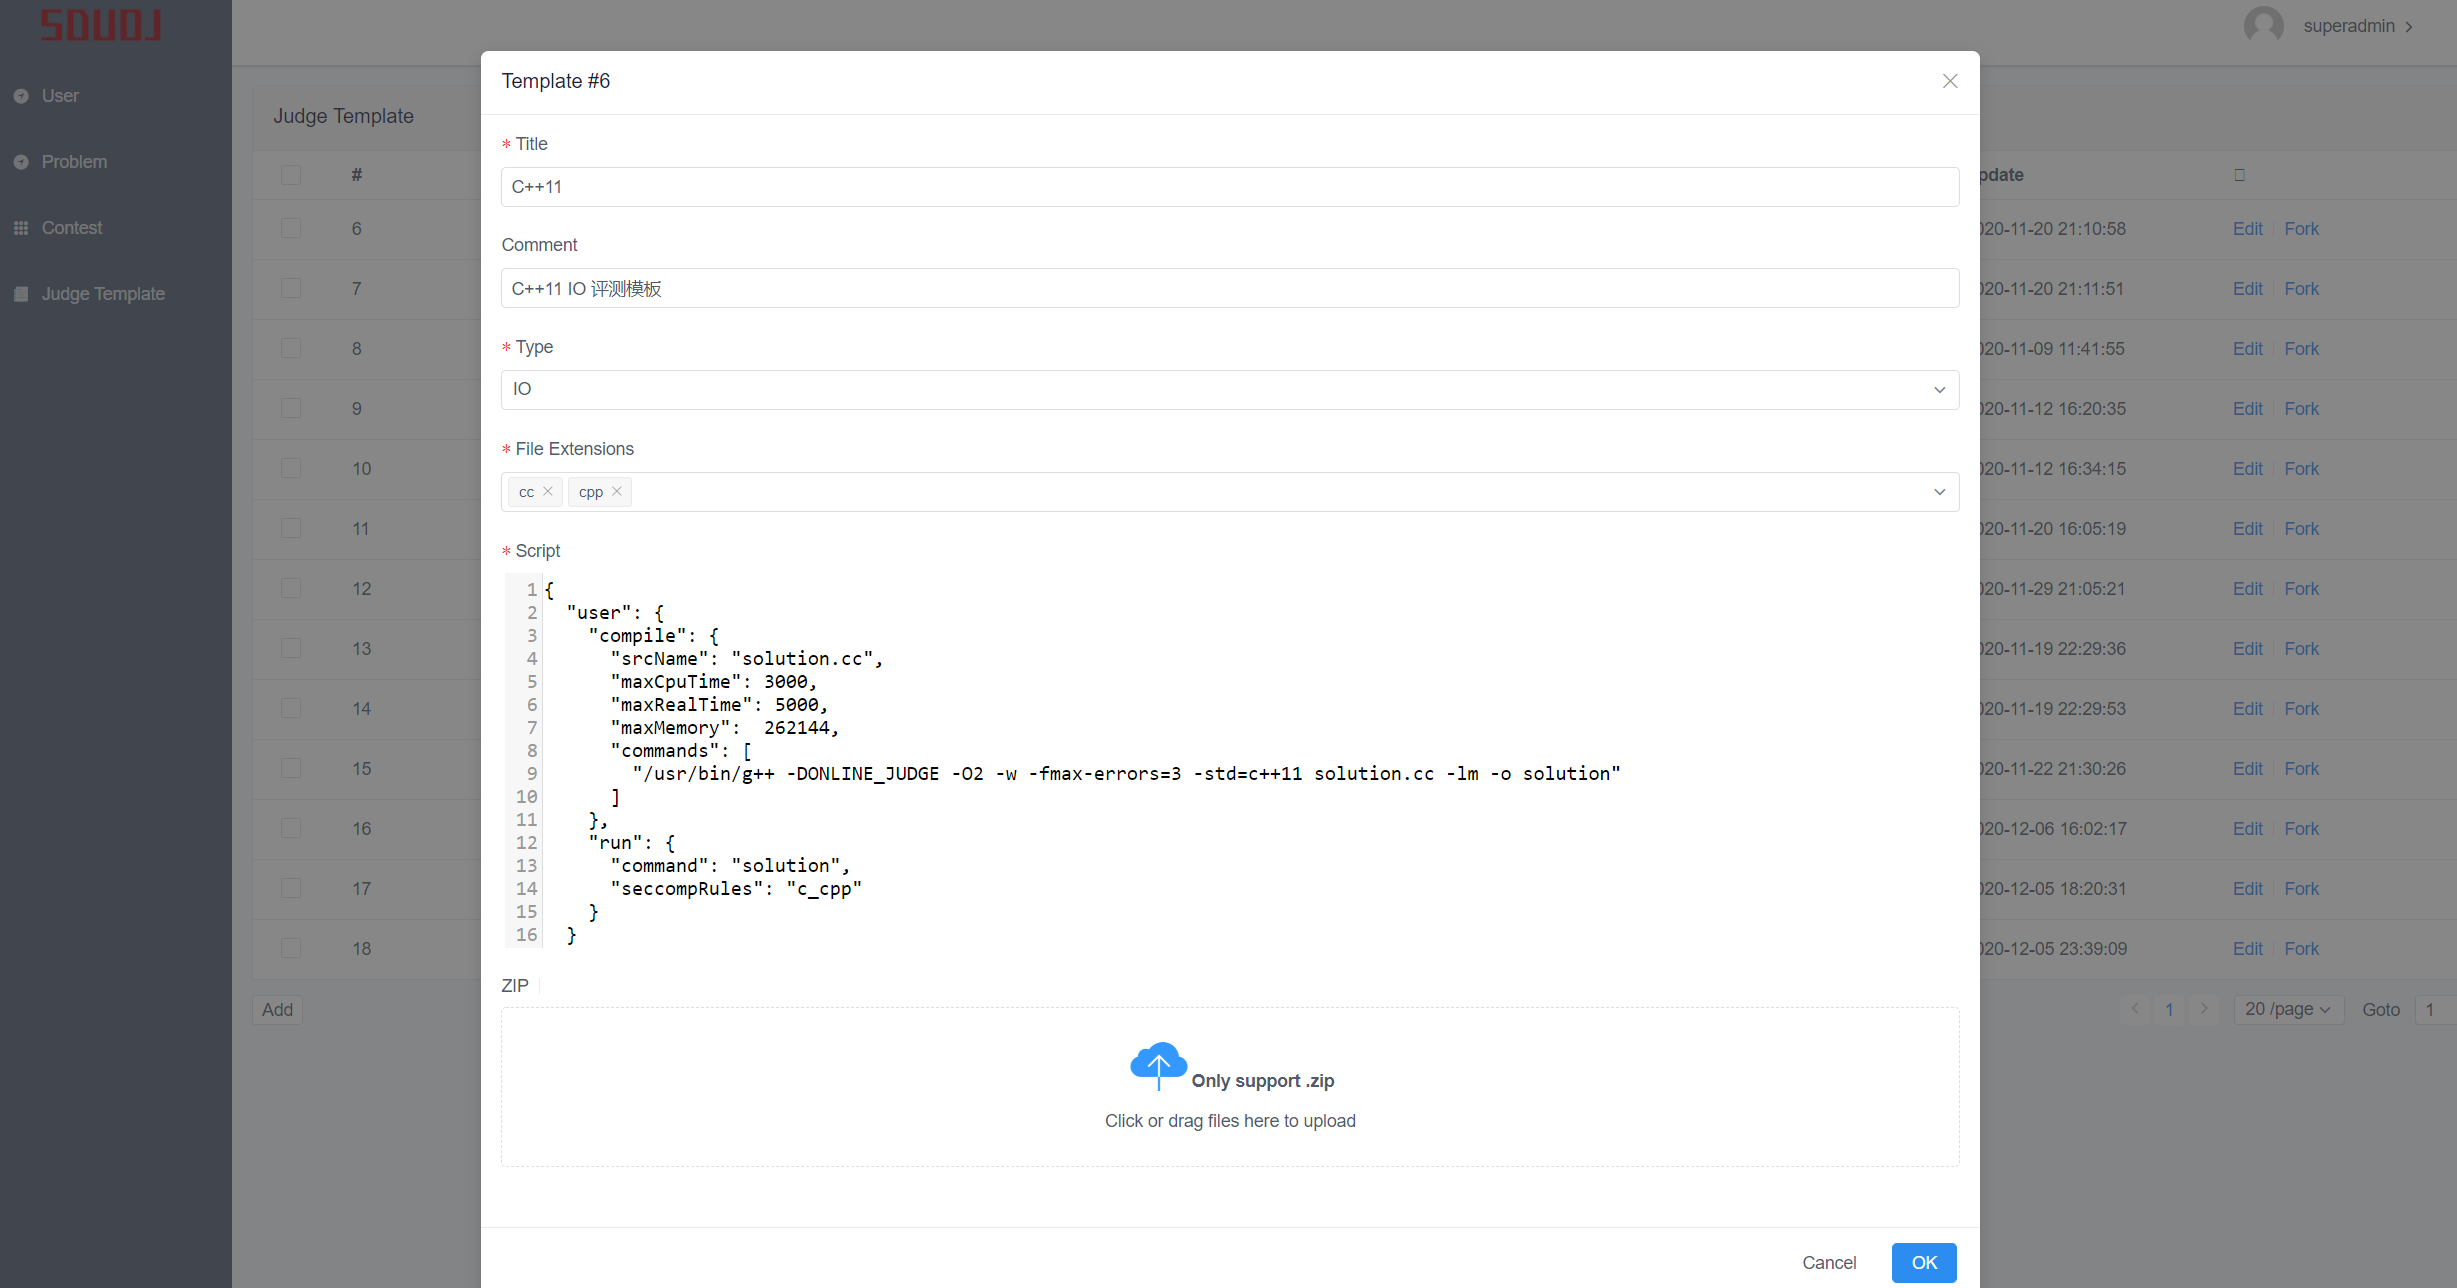Check the row 12 checkbox
This screenshot has height=1288, width=2457.
[291, 588]
